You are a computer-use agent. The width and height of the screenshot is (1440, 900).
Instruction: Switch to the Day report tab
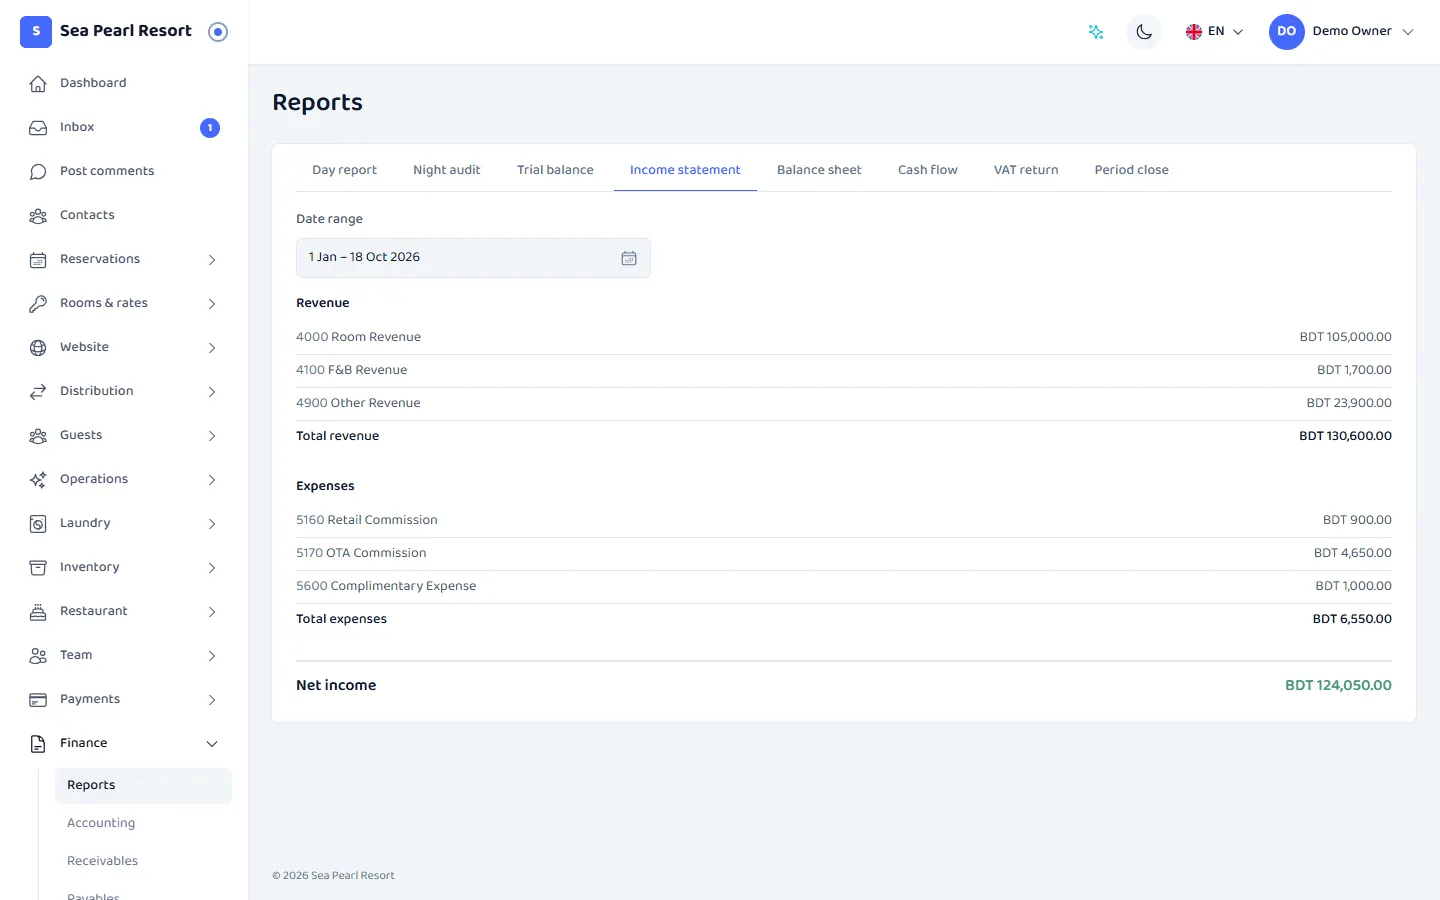pos(344,170)
